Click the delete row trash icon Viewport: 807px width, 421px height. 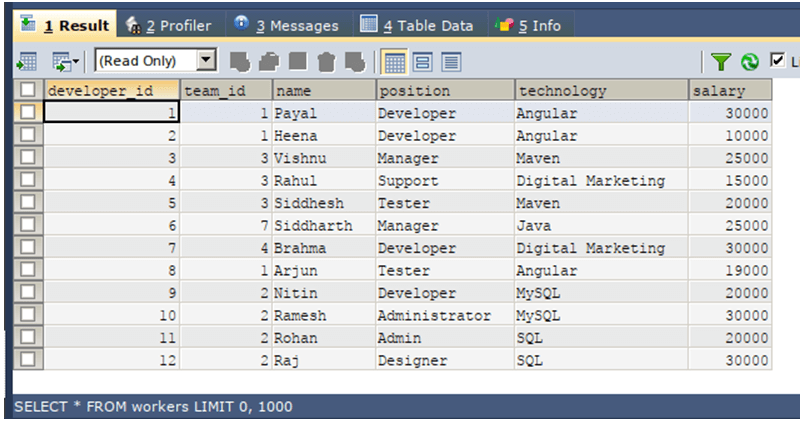(x=326, y=62)
